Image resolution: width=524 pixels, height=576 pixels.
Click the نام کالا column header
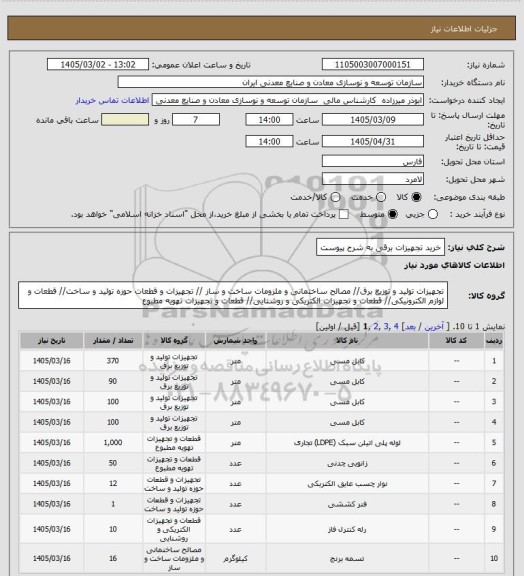coord(347,341)
